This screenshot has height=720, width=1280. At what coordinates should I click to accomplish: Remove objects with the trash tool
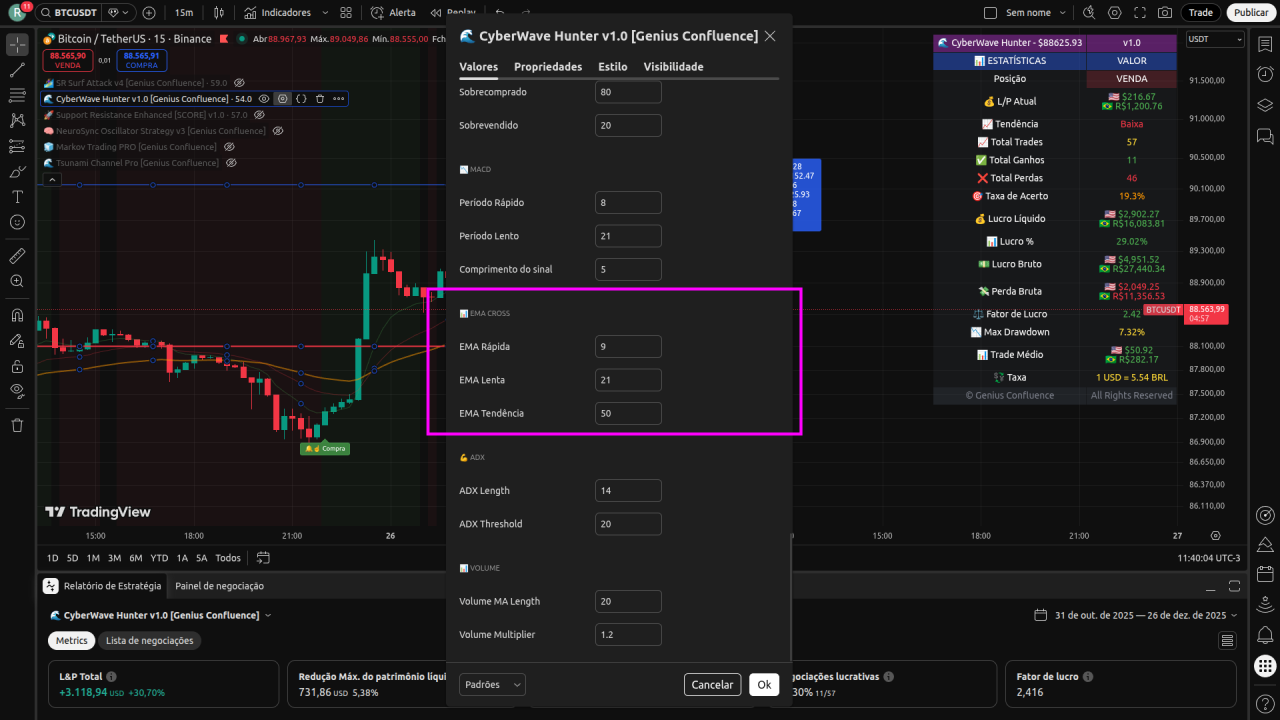(17, 425)
